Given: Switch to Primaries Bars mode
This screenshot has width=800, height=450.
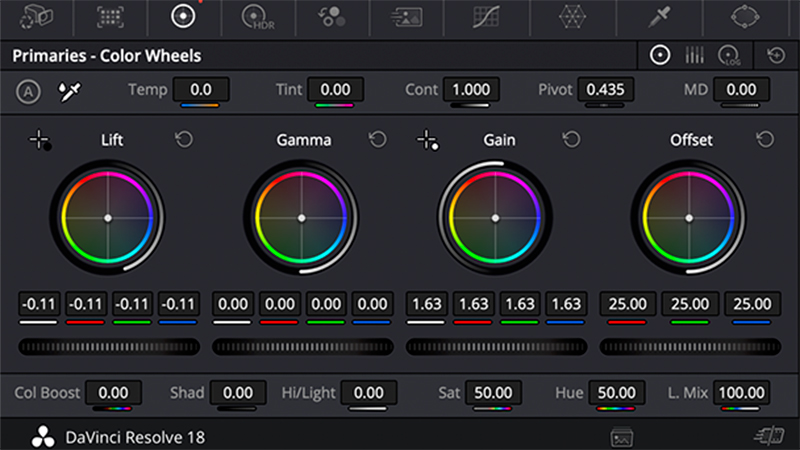Looking at the screenshot, I should click(x=694, y=56).
